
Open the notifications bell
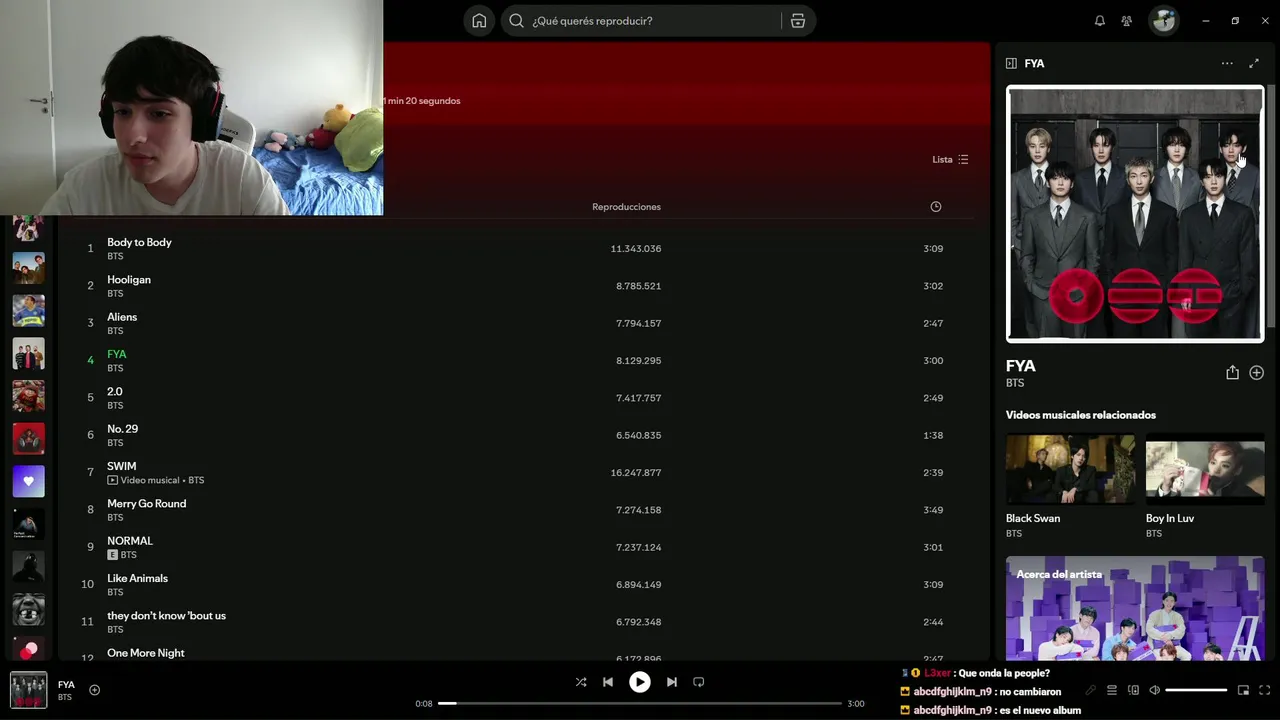click(1100, 21)
